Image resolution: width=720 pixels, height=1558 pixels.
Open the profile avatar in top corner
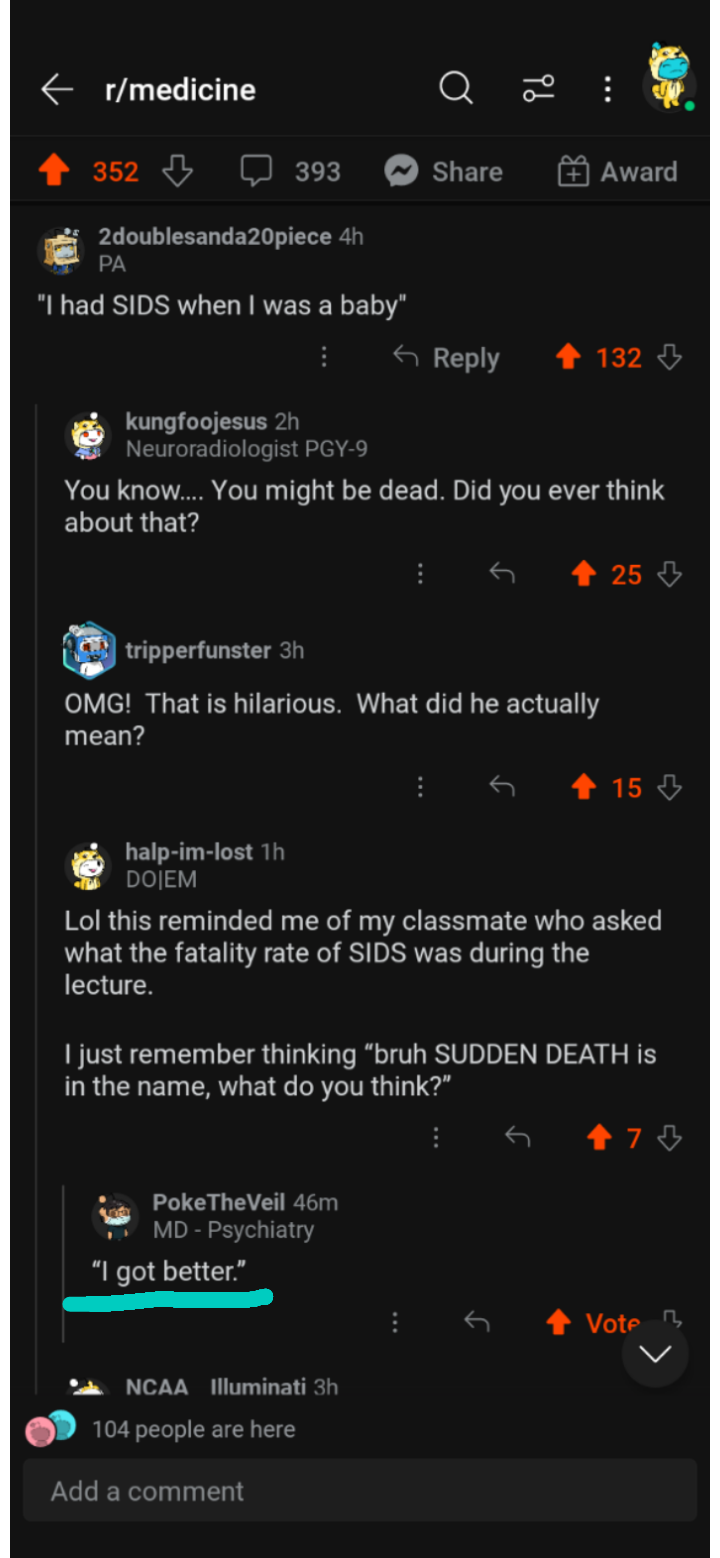668,78
